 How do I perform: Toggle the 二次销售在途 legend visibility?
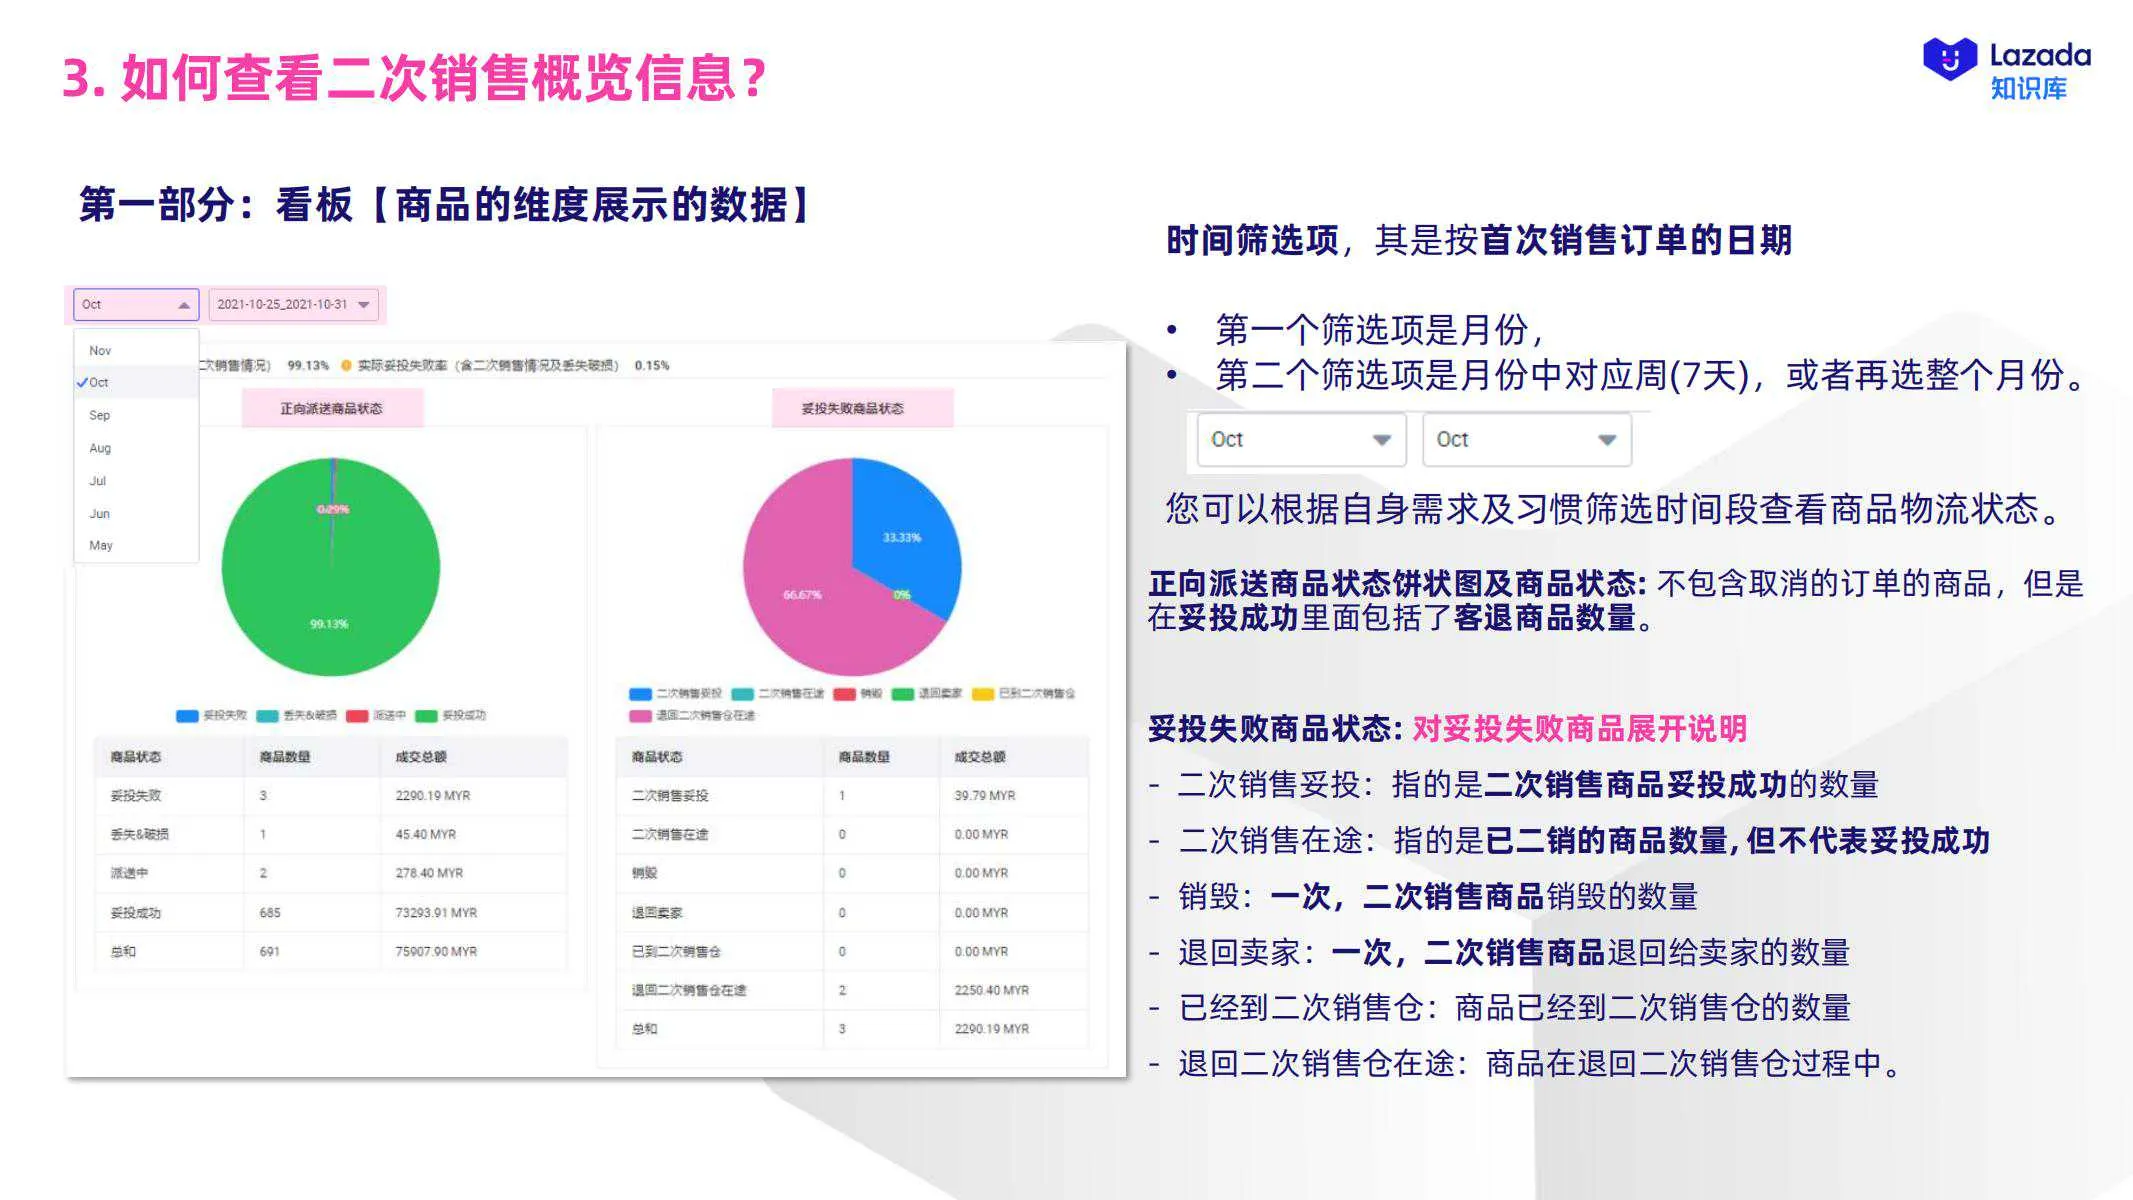(x=742, y=693)
